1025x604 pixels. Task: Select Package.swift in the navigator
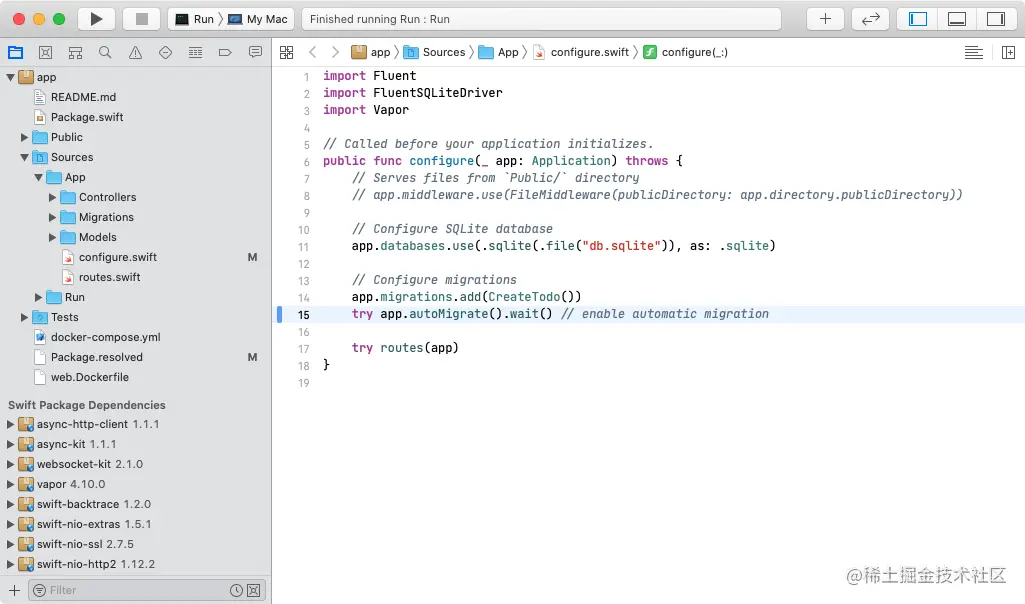tap(87, 117)
